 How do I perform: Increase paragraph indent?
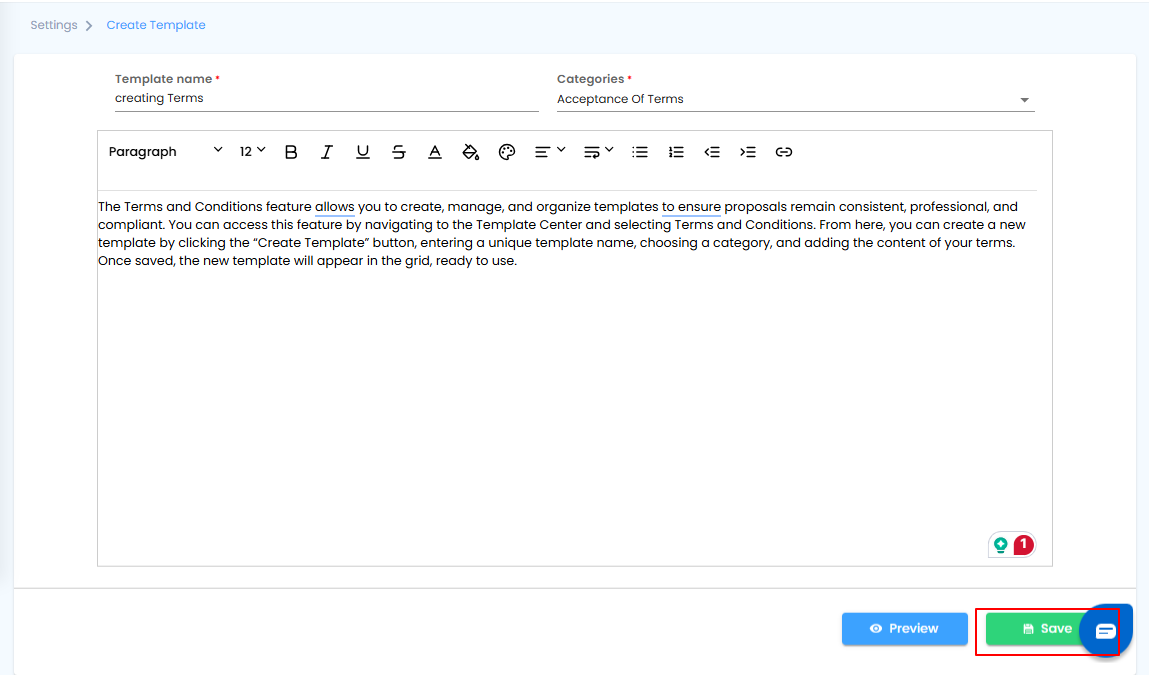coord(747,152)
